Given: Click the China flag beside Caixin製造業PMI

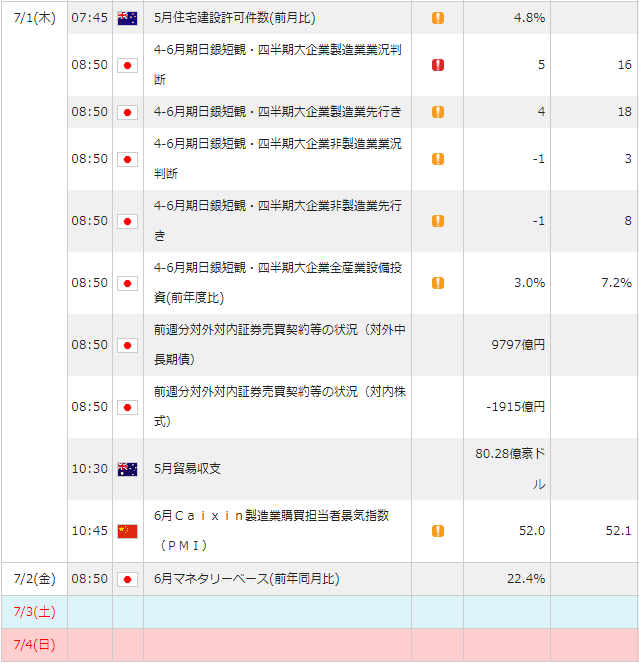Looking at the screenshot, I should point(127,531).
